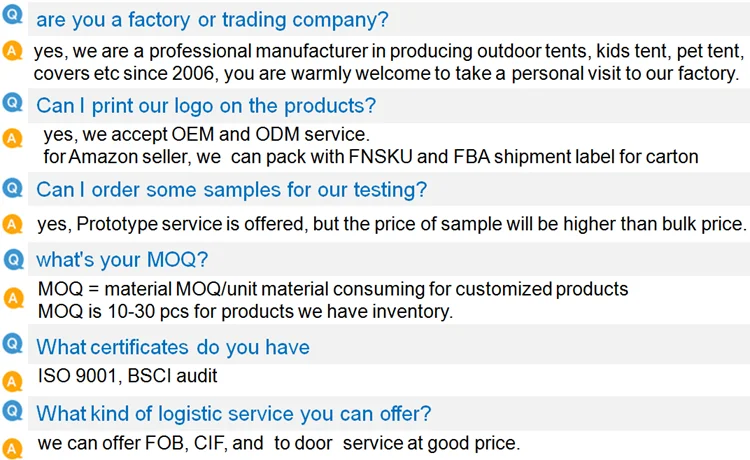Open the "what's your MOQ?" question
750x460 pixels.
(122, 260)
